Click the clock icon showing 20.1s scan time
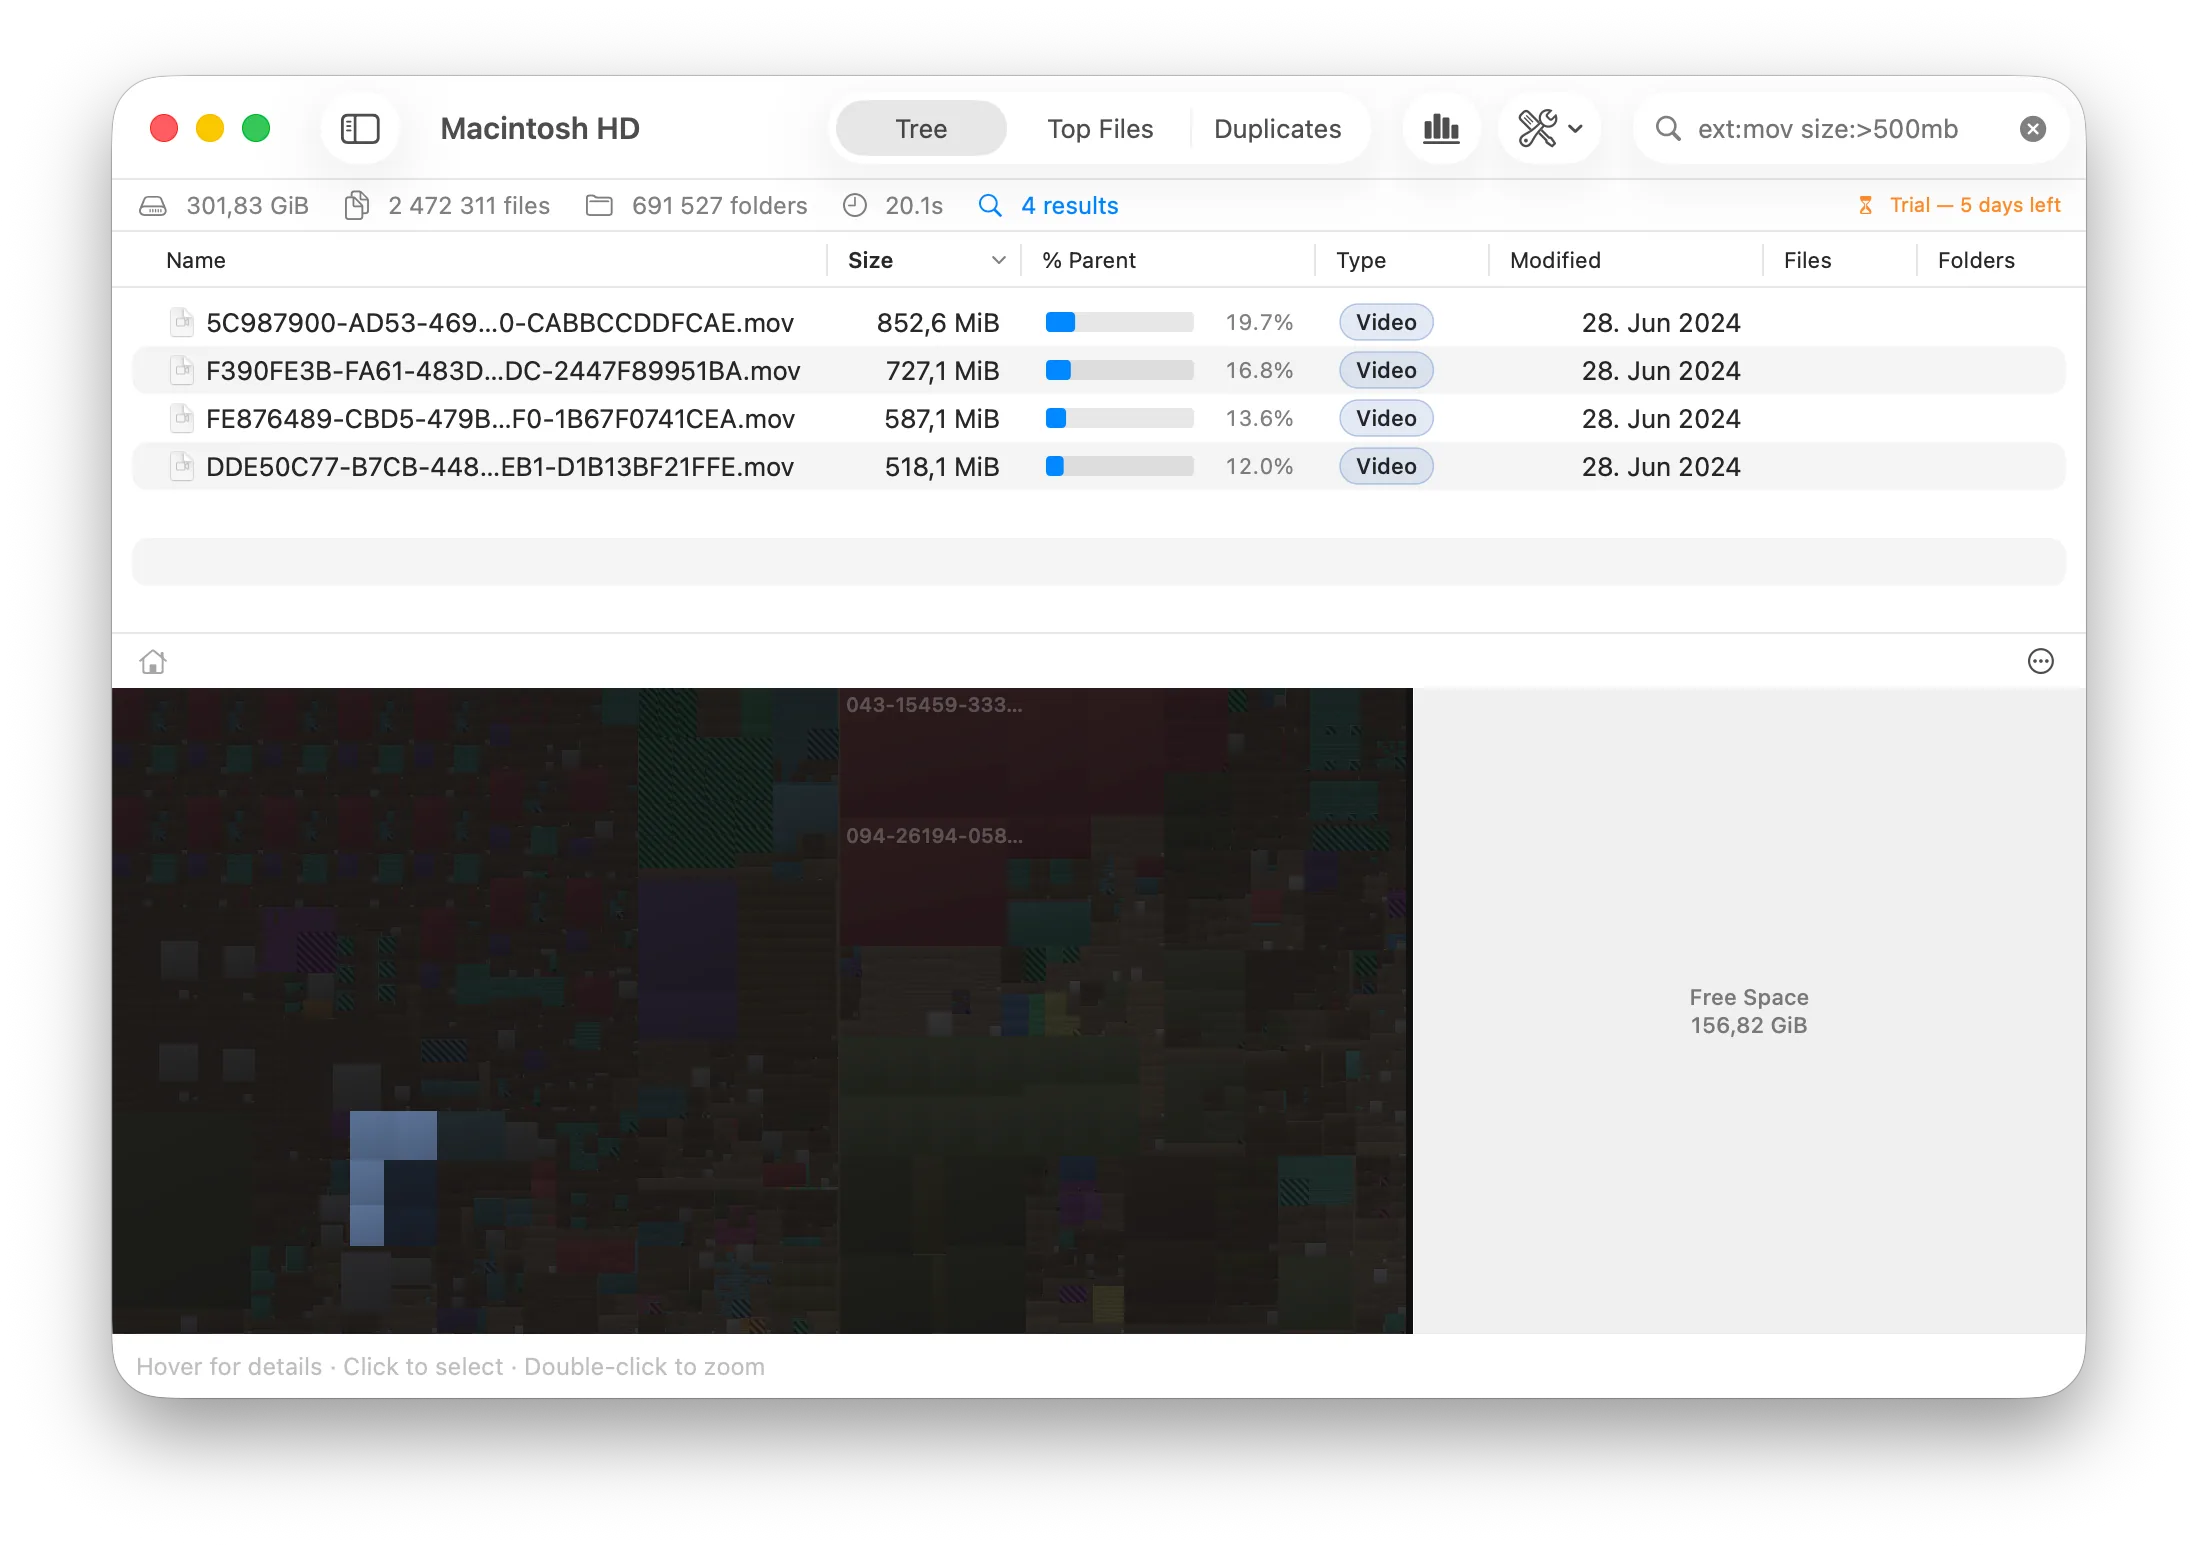Screen dimensions: 2198x1546 pos(853,205)
